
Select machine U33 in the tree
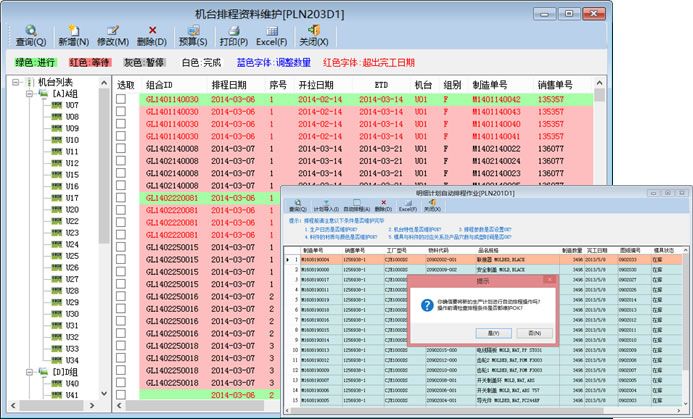pos(72,349)
